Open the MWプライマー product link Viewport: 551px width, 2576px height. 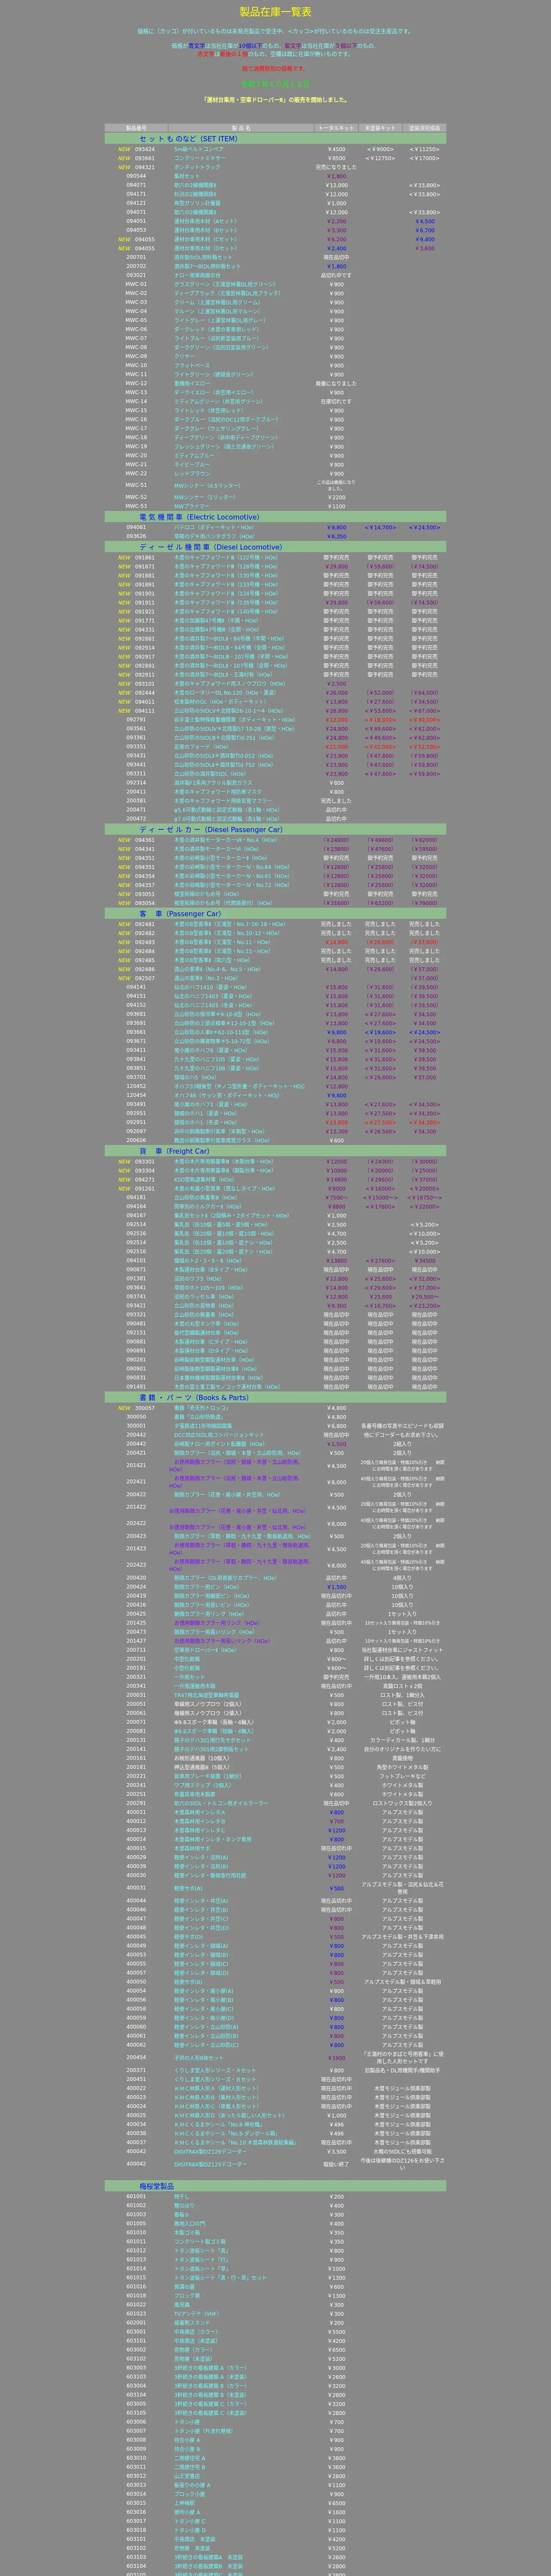(x=192, y=506)
